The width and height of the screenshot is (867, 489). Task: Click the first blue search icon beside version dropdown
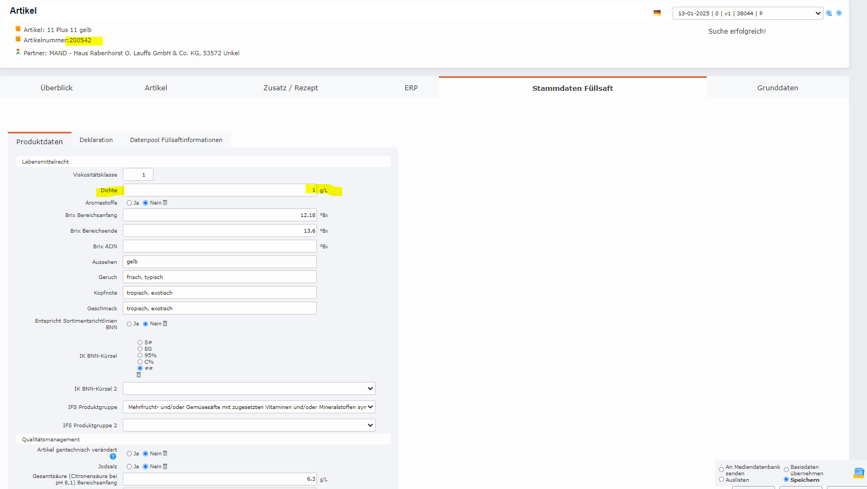(x=829, y=13)
